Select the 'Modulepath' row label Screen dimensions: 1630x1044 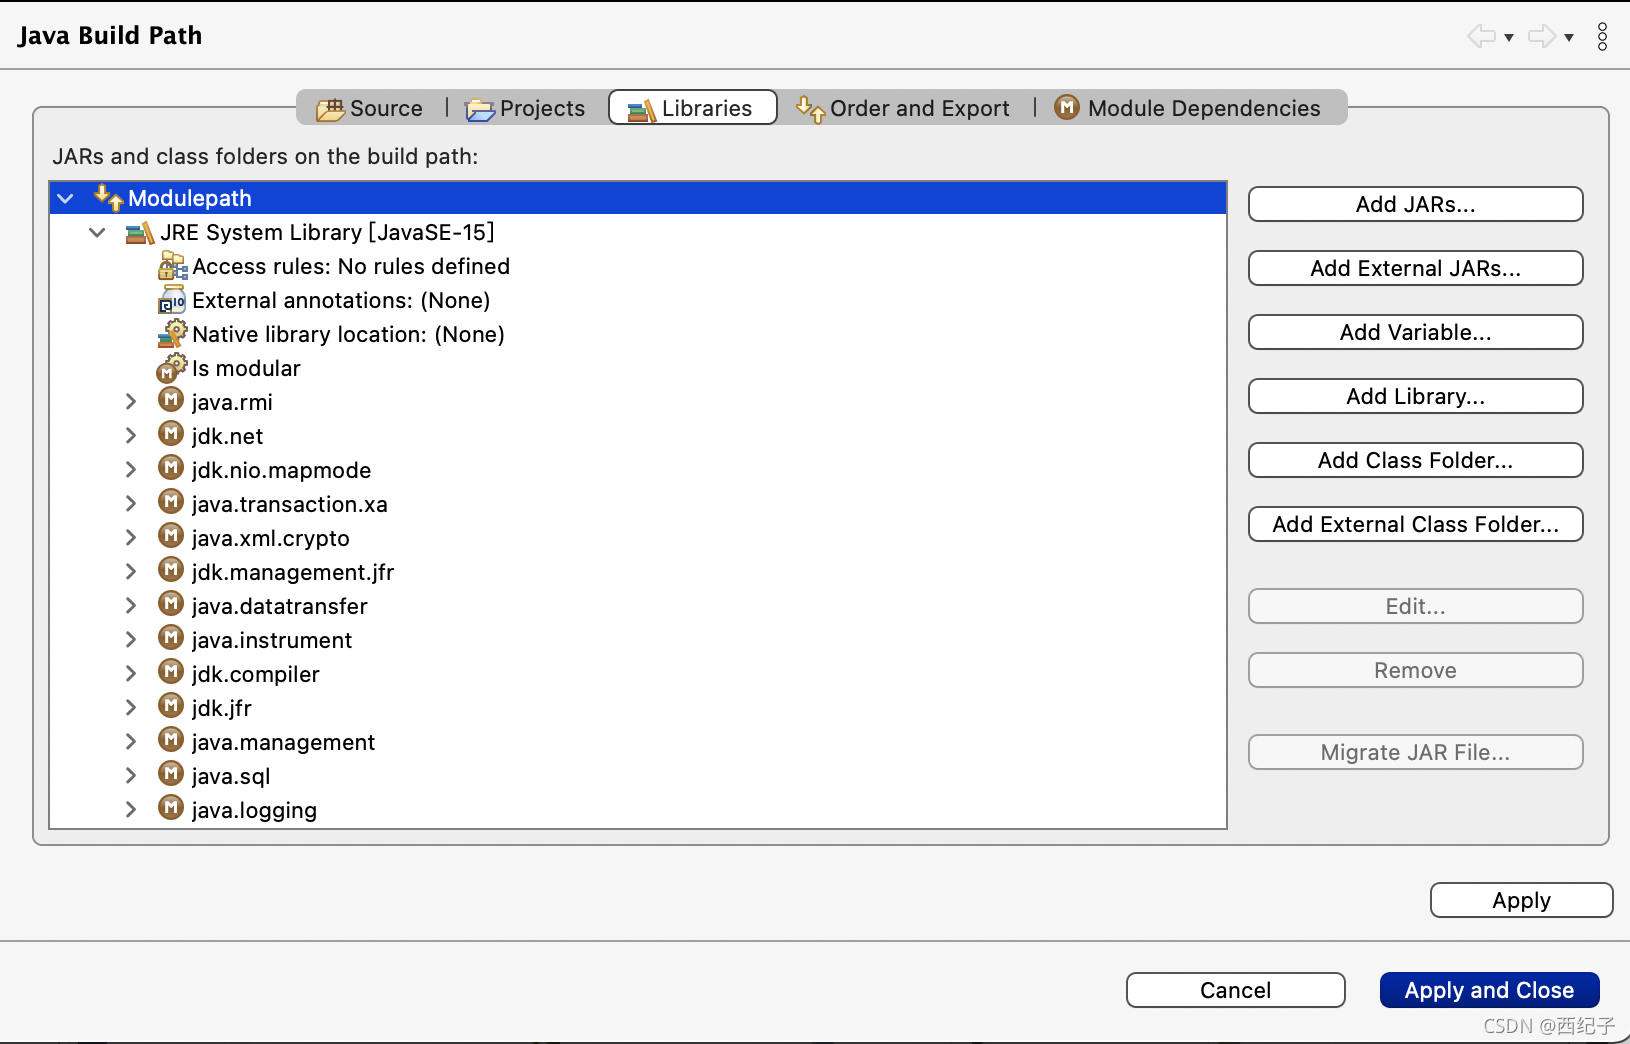190,198
